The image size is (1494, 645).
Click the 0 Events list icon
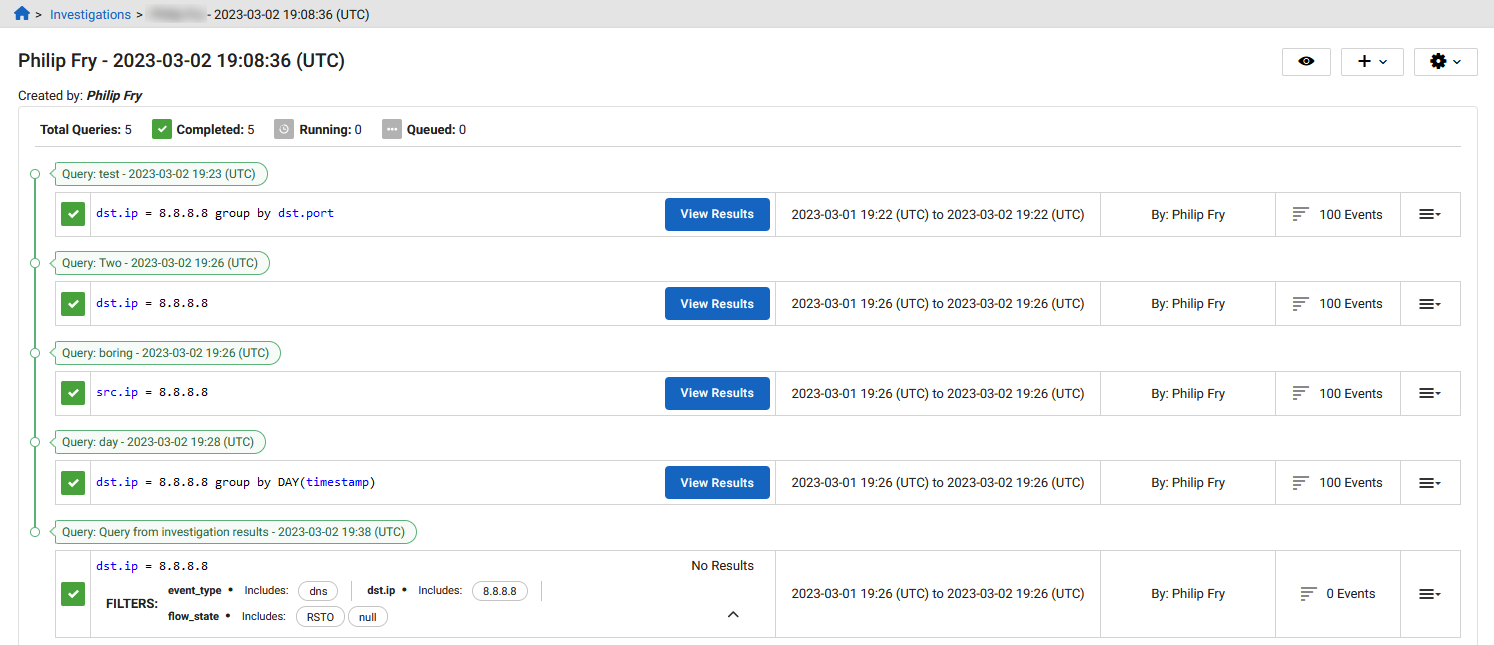click(x=1308, y=594)
